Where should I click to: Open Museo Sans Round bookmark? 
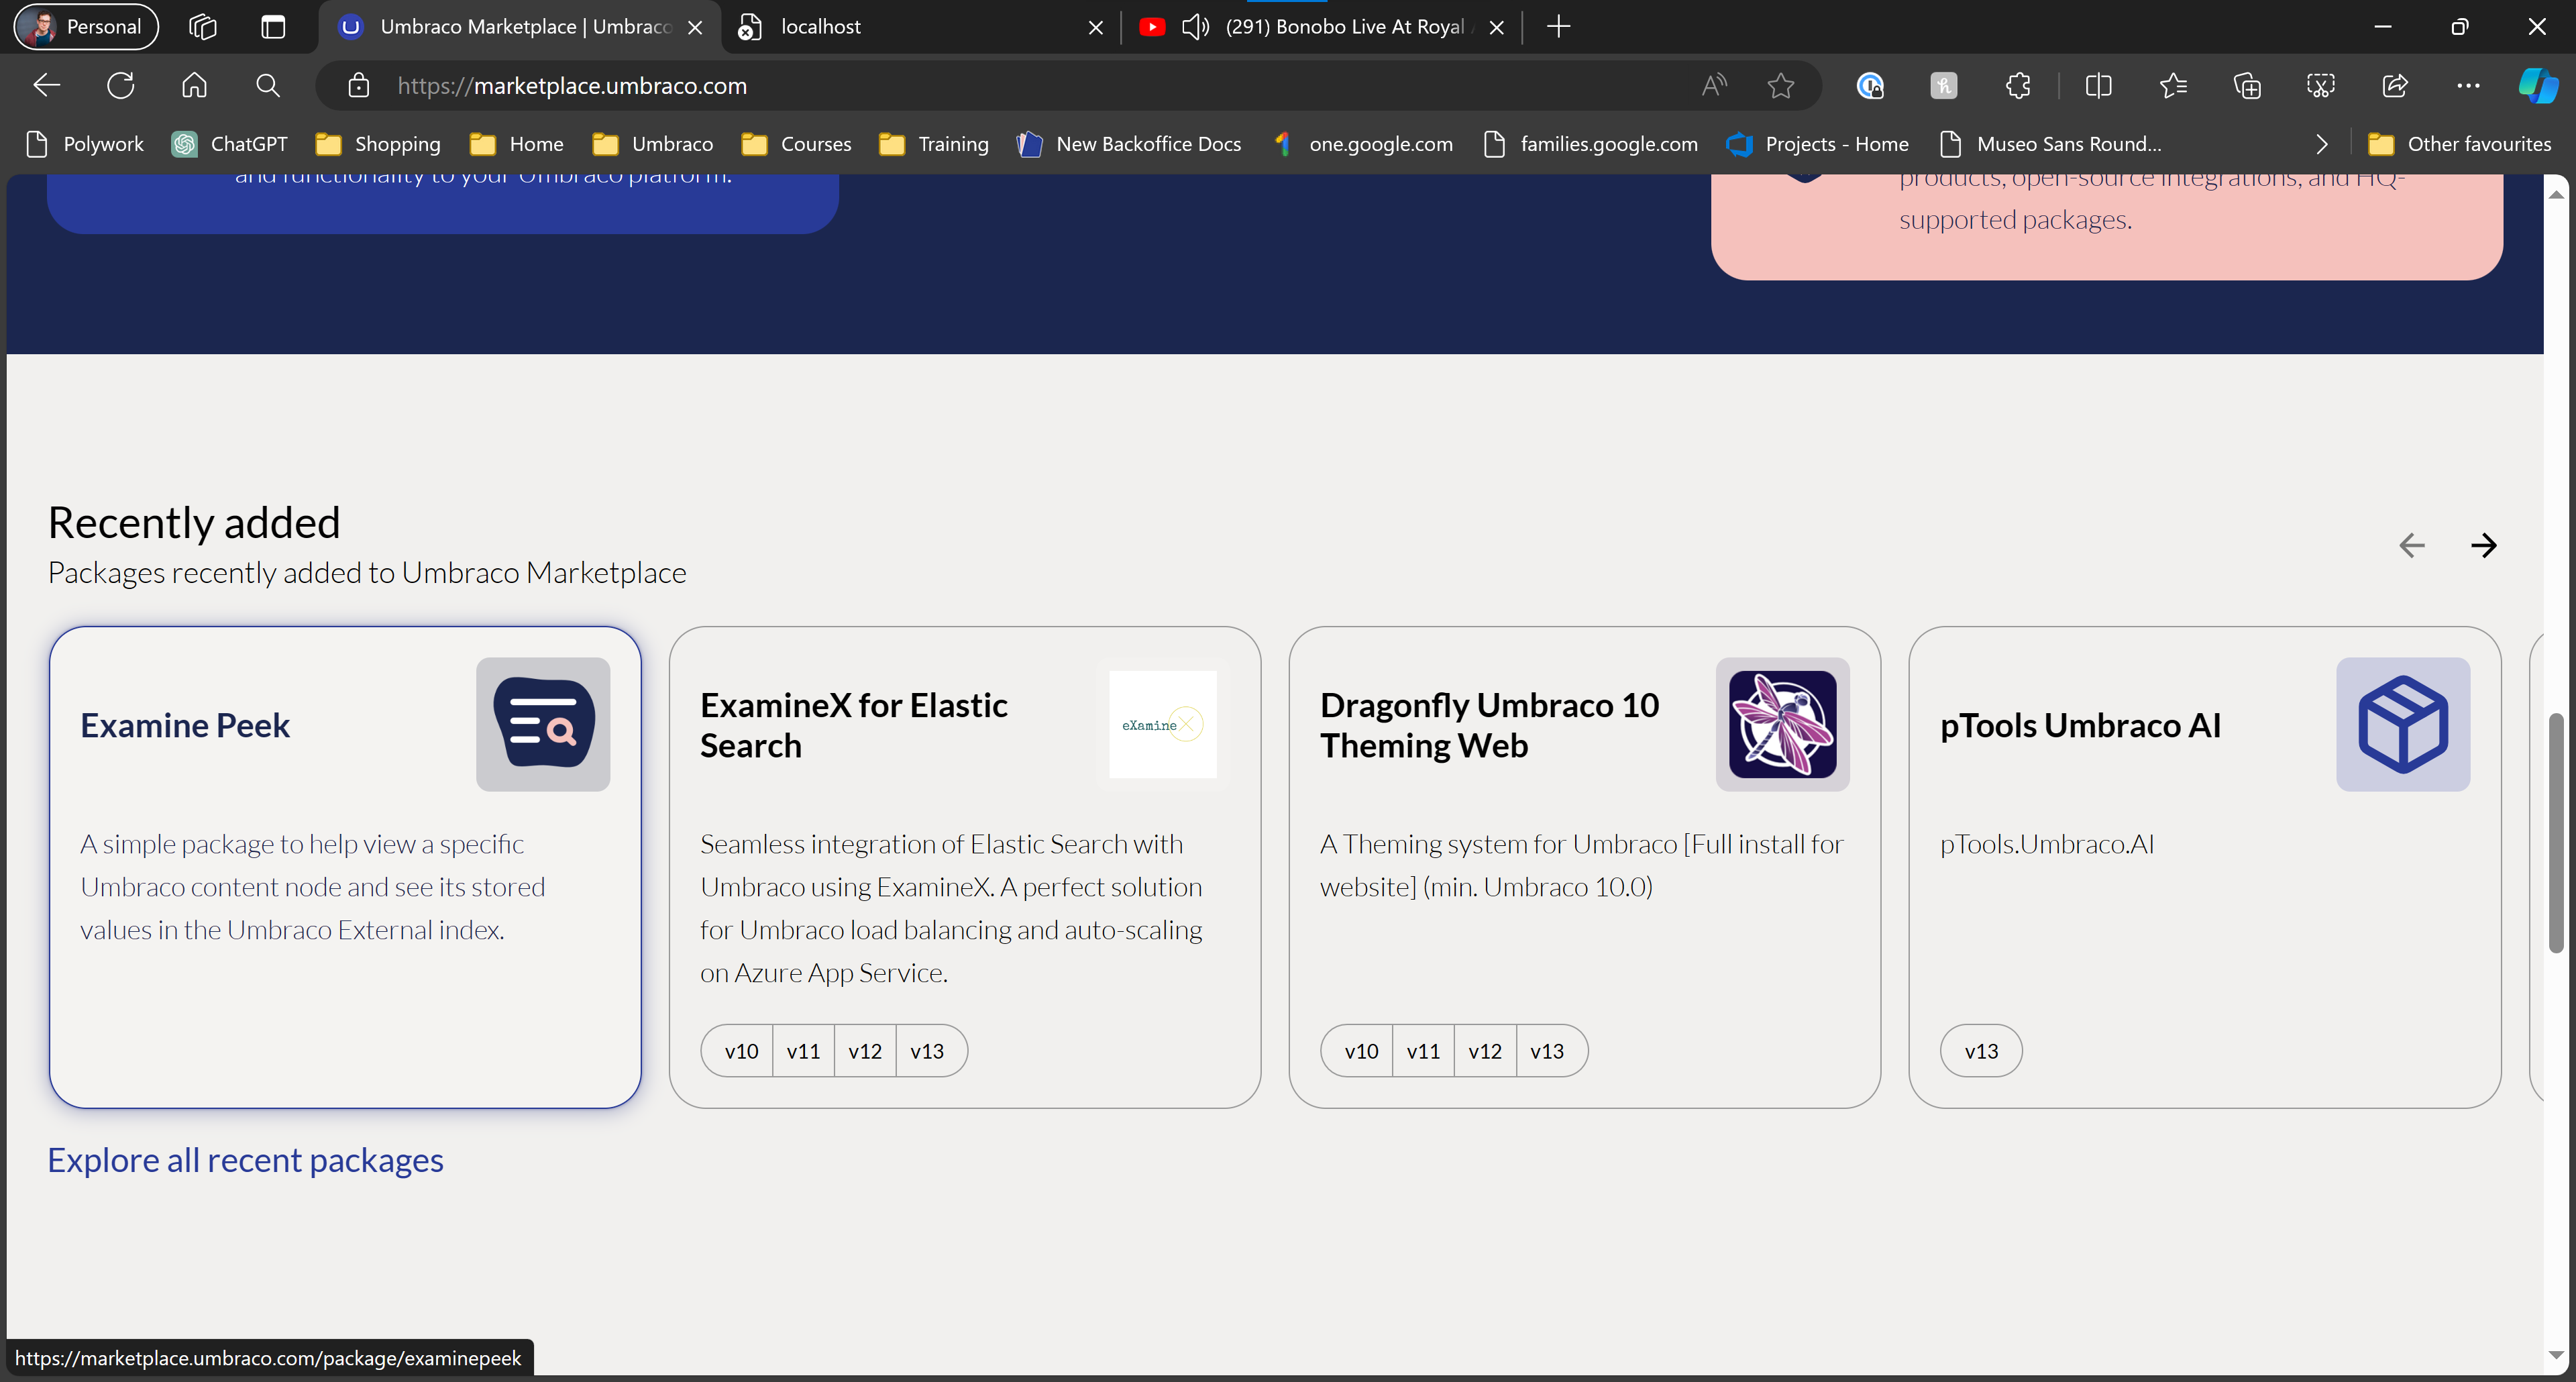pos(2050,144)
